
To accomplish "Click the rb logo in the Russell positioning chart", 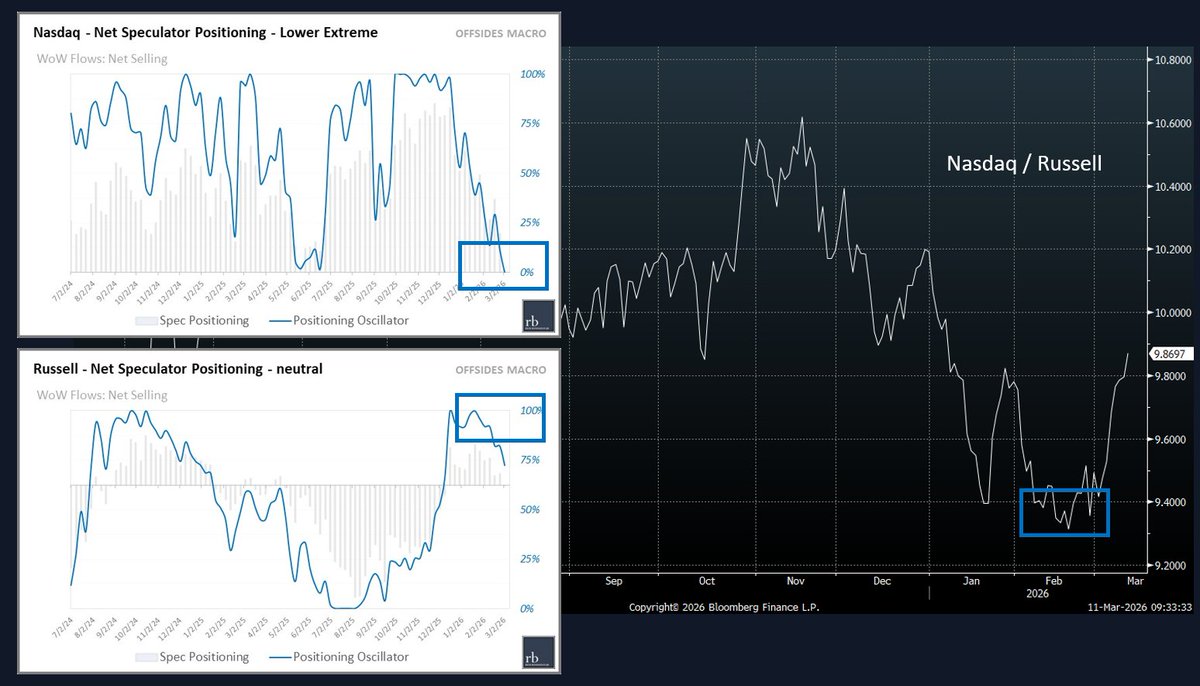I will coord(539,654).
